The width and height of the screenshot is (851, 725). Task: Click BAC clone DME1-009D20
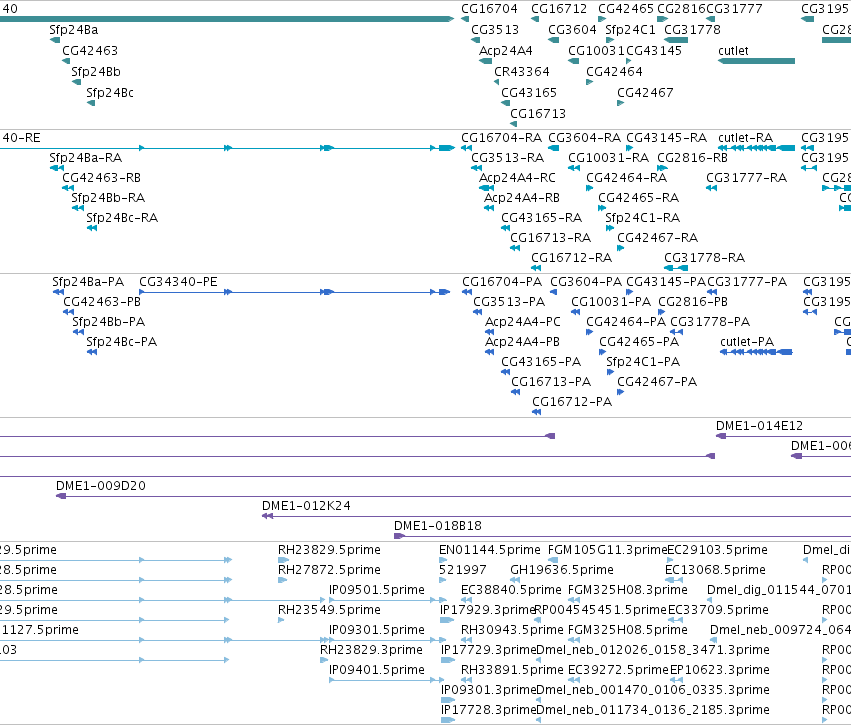pyautogui.click(x=100, y=486)
